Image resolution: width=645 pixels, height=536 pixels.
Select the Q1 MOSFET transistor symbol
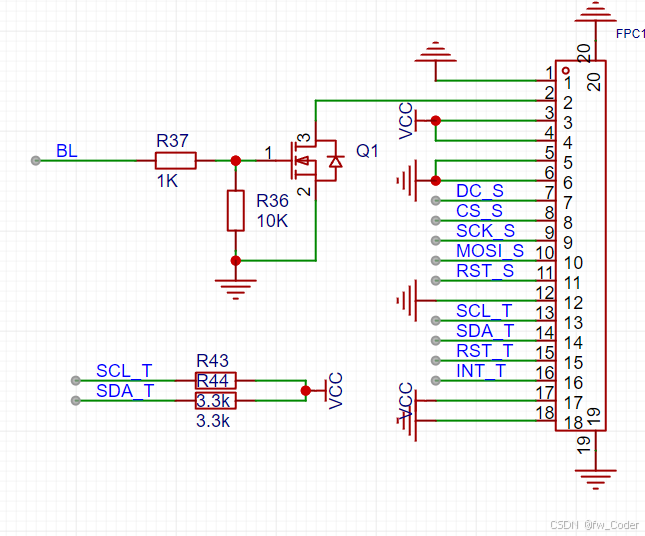(316, 160)
